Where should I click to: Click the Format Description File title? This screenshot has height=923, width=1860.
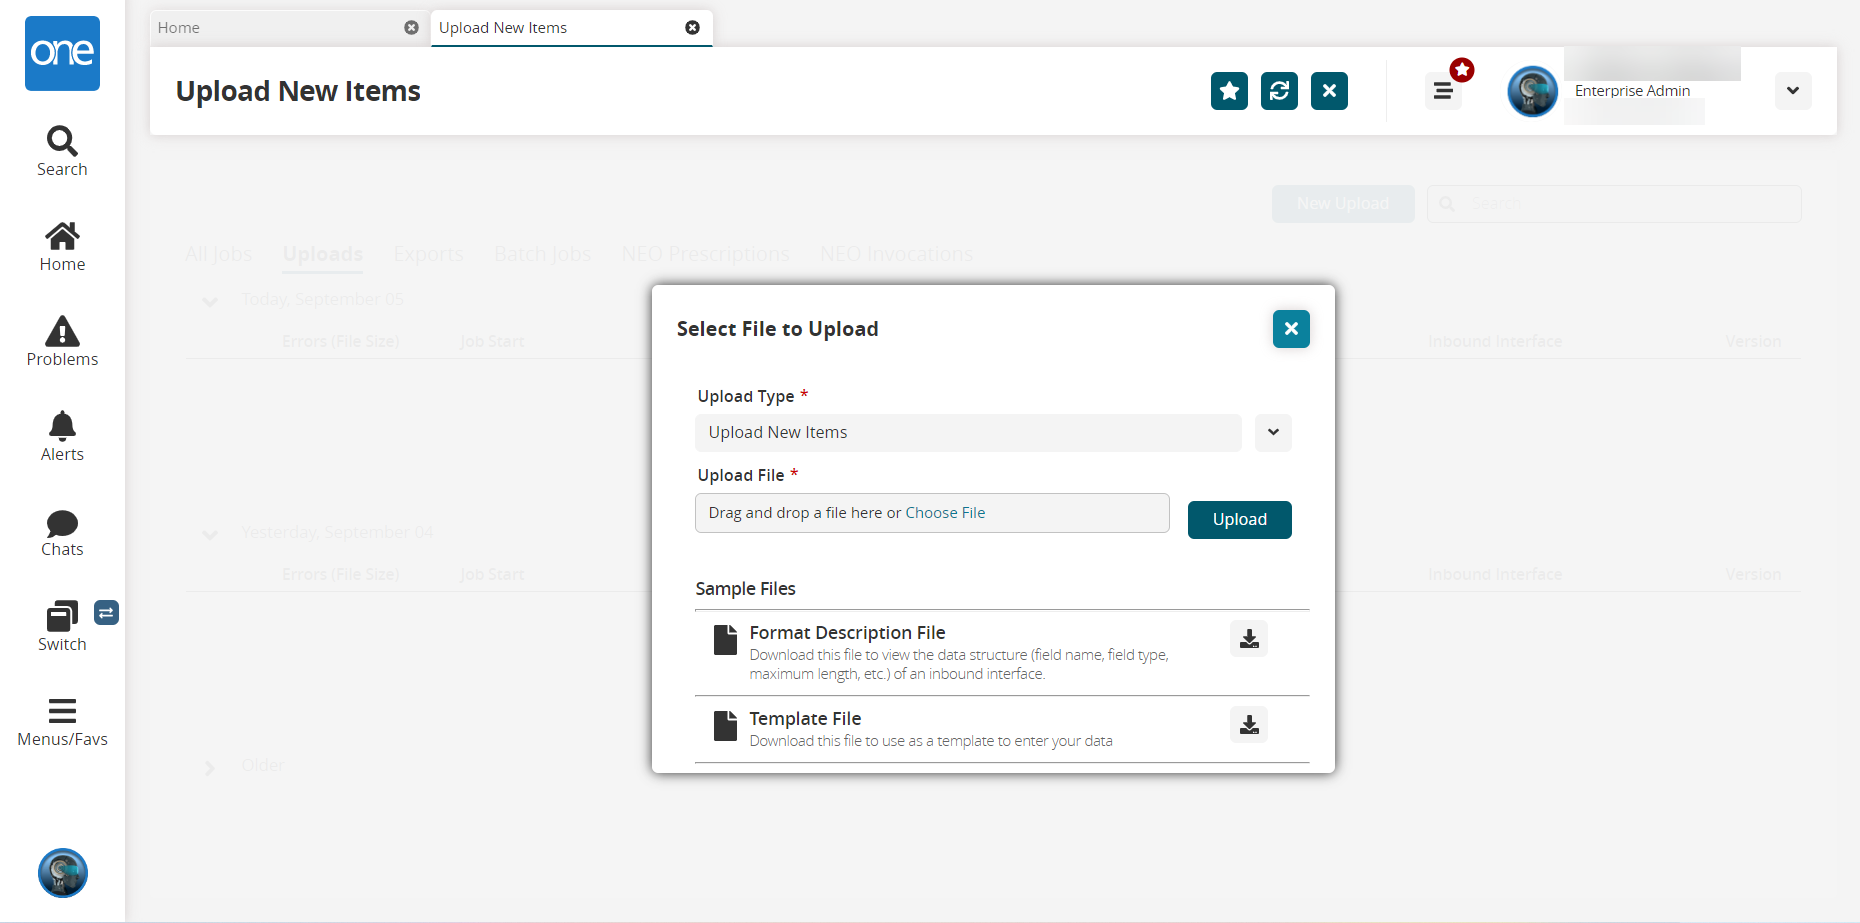(x=848, y=633)
